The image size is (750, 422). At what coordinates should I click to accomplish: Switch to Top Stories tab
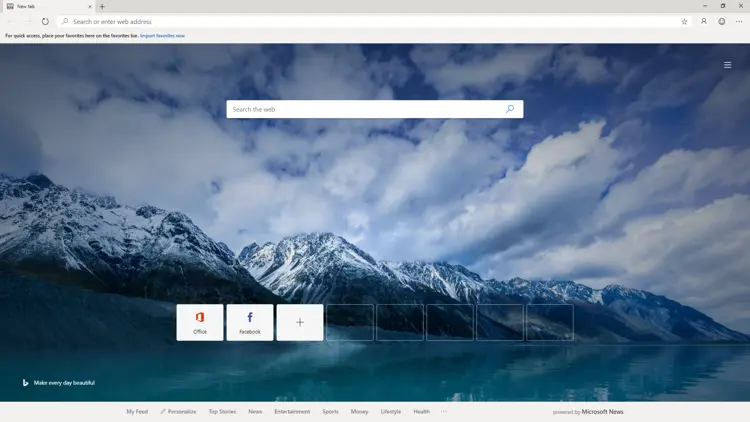[222, 411]
